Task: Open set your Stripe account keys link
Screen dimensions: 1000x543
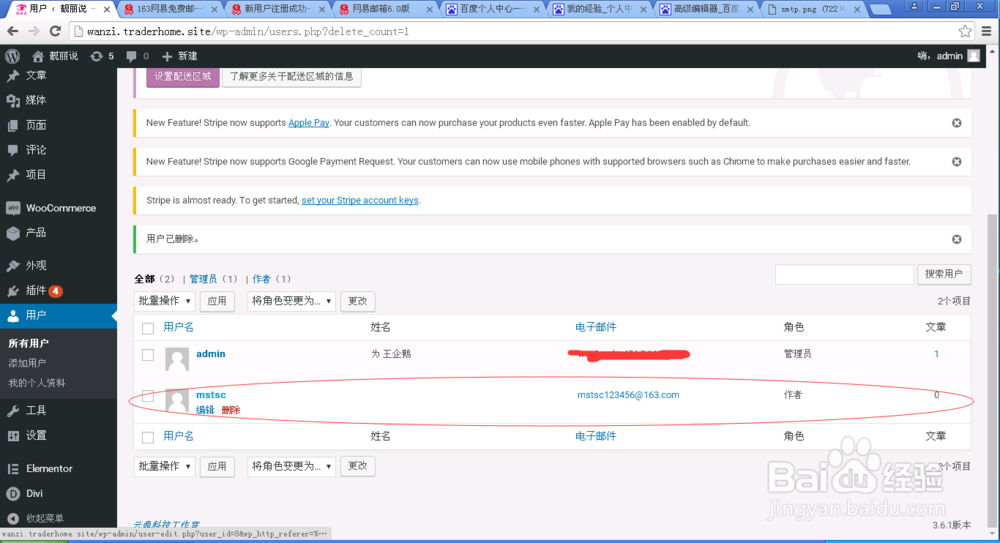Action: coord(360,200)
